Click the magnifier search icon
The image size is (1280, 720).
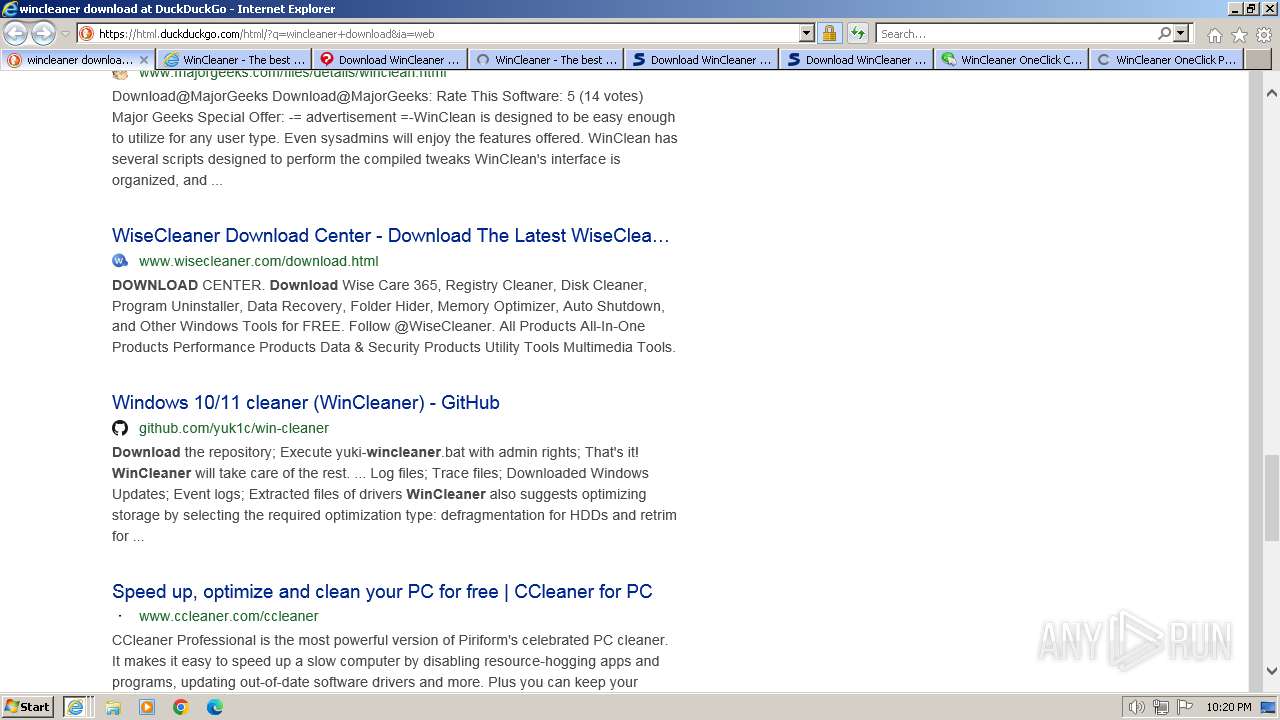click(1164, 34)
